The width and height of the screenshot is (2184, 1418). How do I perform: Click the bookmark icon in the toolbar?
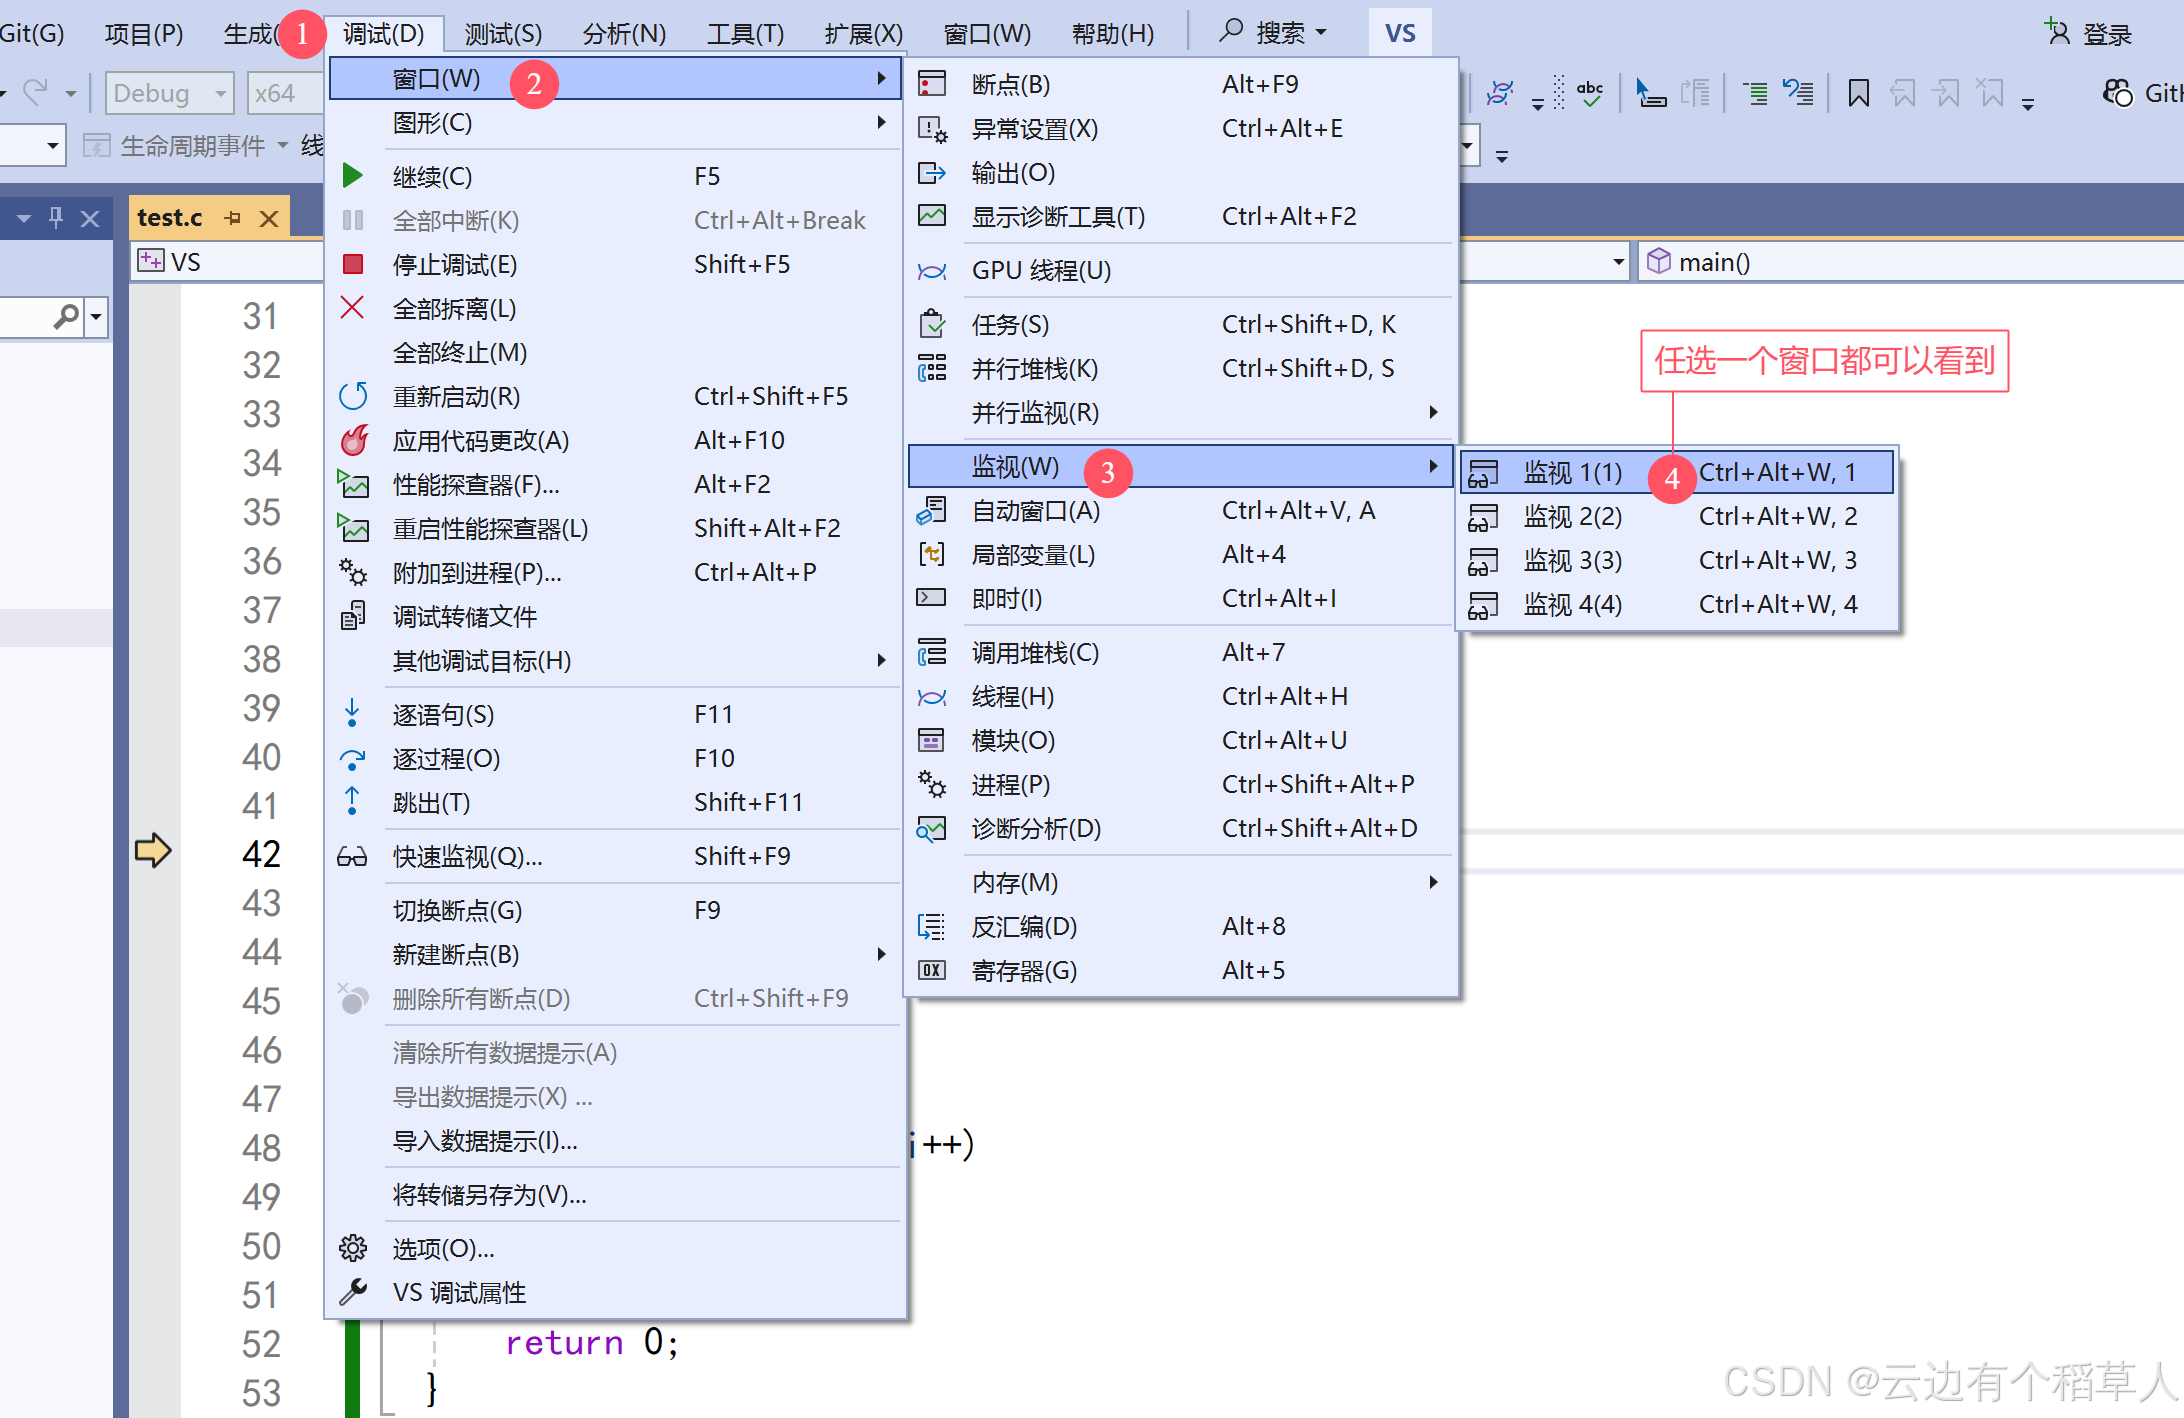pos(1858,94)
